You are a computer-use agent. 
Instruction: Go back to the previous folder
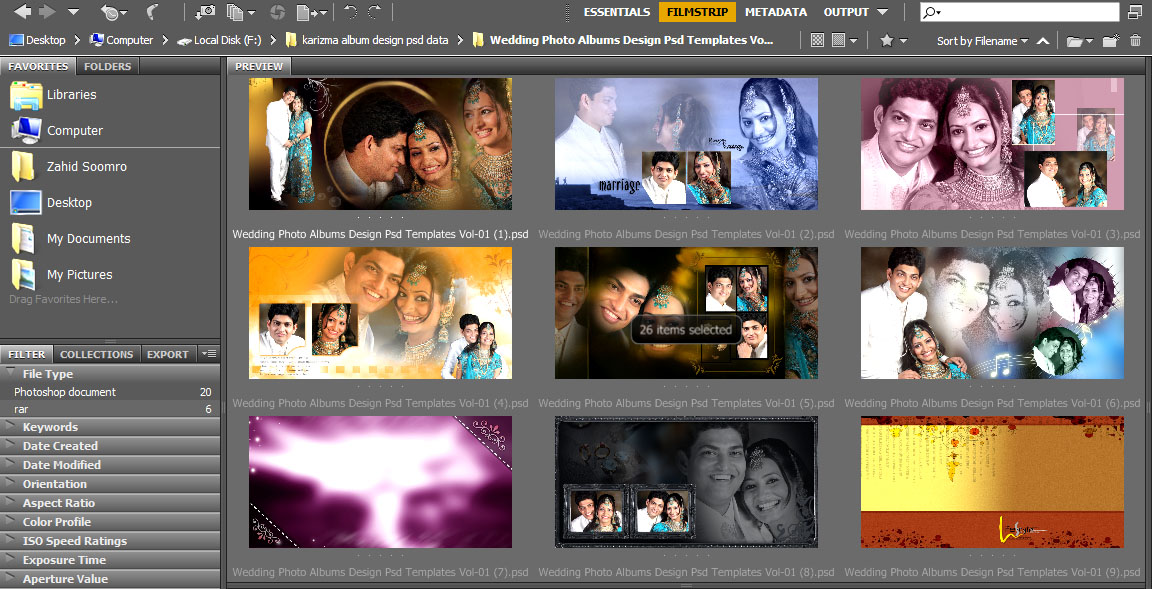tap(23, 12)
